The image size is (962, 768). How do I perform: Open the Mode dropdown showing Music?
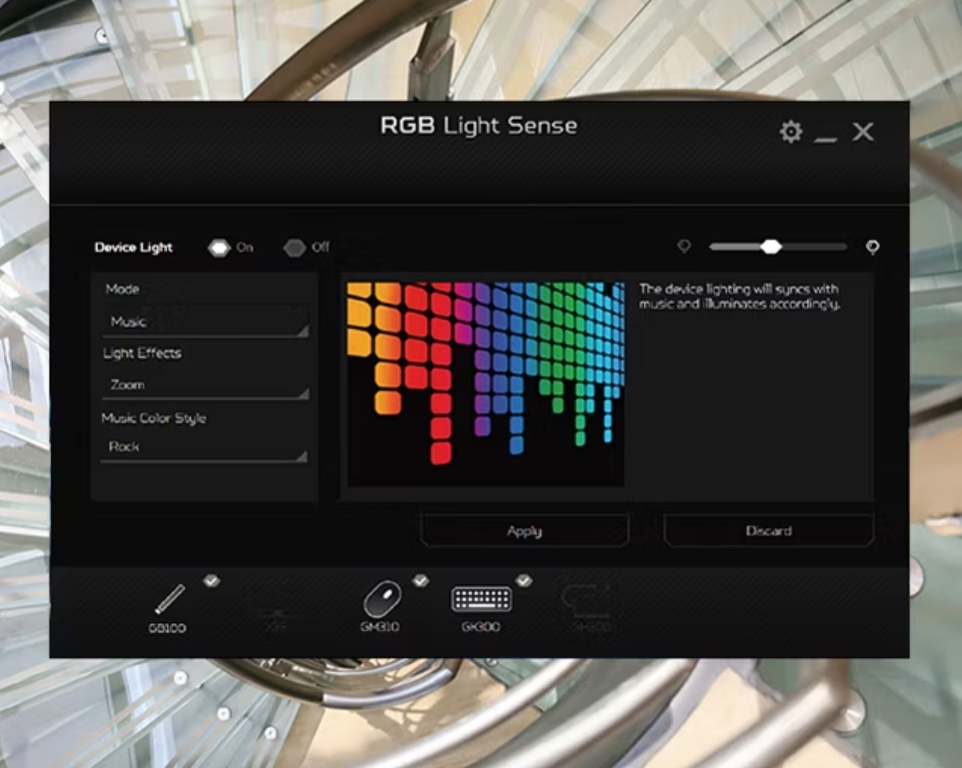coord(205,322)
